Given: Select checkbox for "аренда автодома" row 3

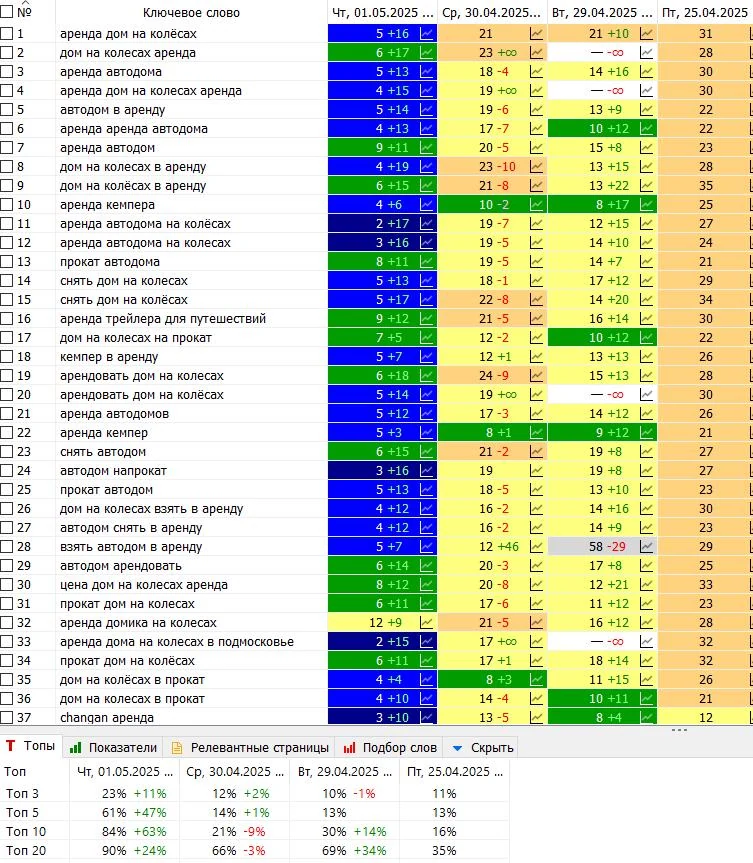Looking at the screenshot, I should (x=7, y=72).
